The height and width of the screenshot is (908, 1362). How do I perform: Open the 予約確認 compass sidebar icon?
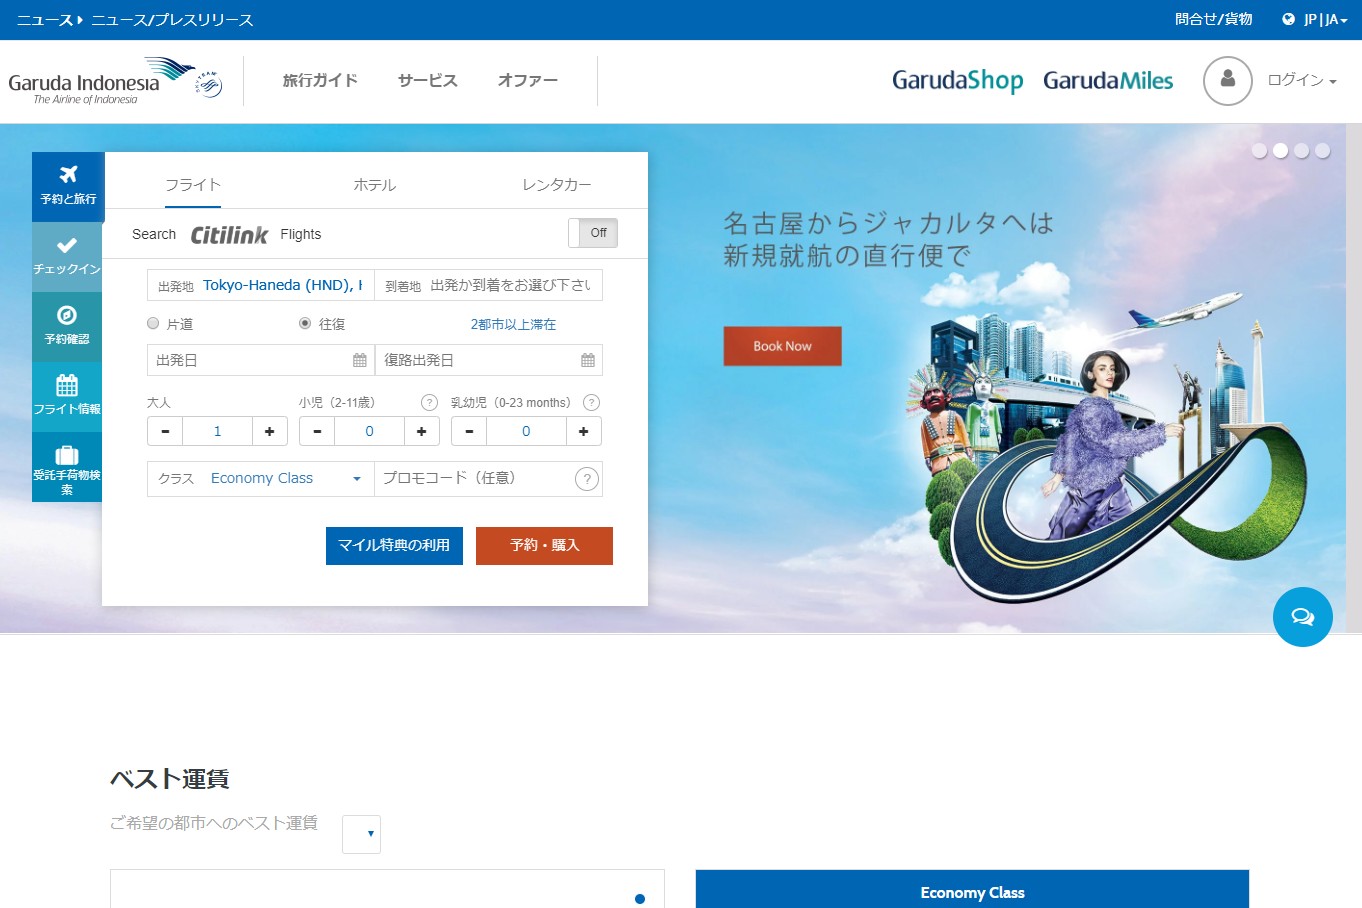point(67,326)
